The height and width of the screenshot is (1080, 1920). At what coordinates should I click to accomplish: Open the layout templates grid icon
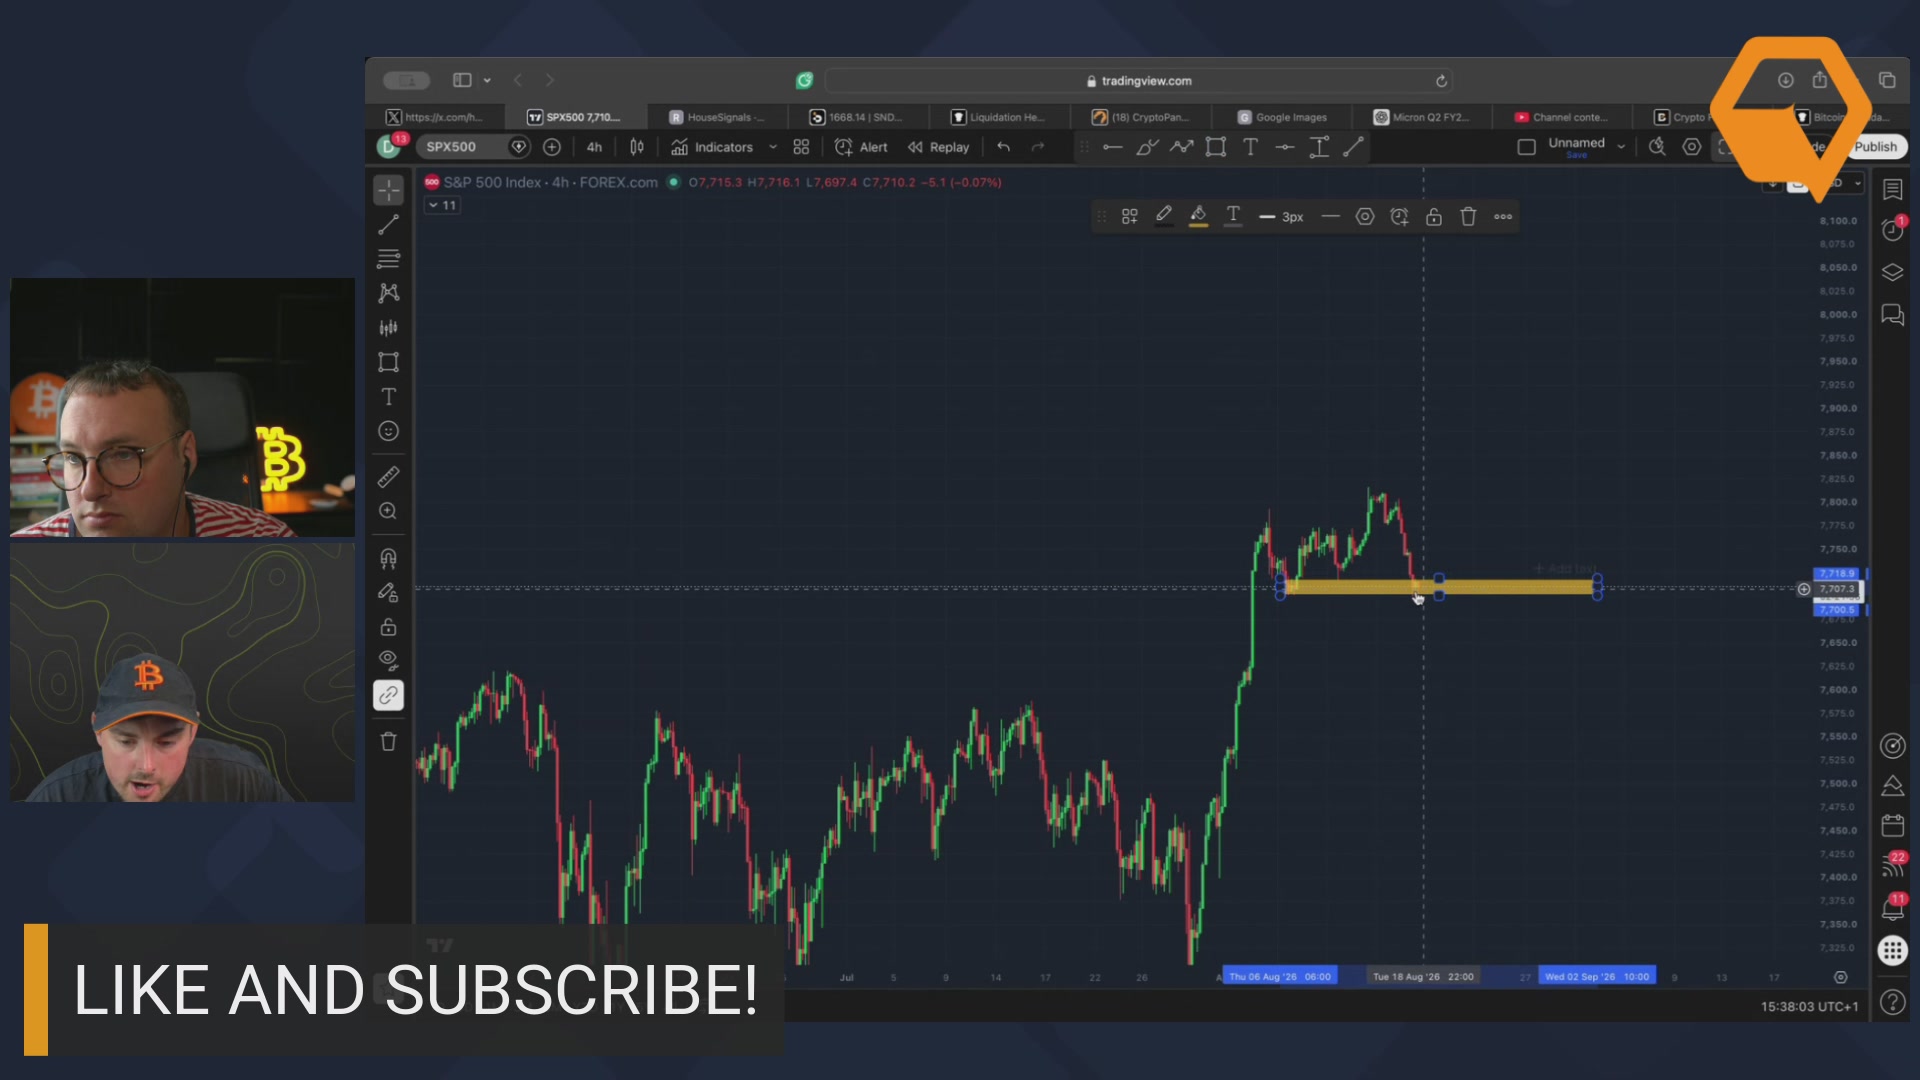pos(801,147)
